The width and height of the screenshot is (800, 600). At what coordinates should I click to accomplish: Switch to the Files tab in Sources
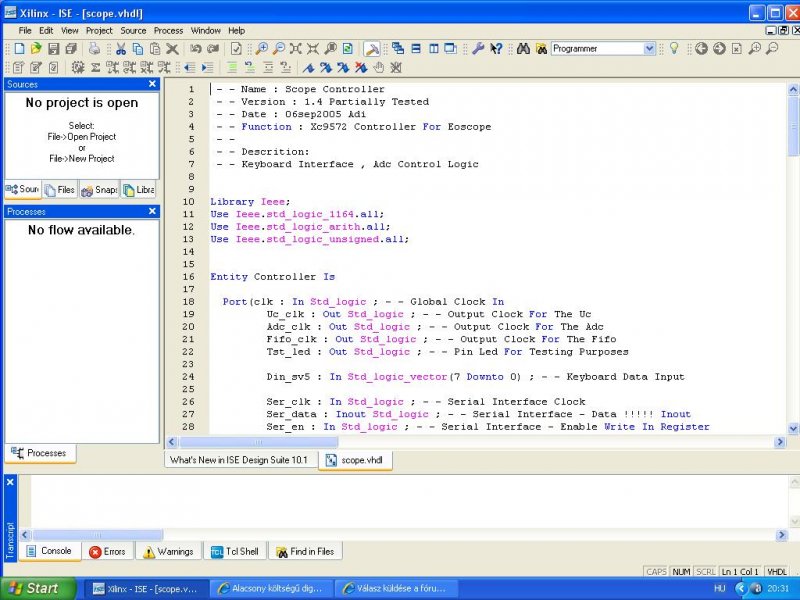[60, 189]
